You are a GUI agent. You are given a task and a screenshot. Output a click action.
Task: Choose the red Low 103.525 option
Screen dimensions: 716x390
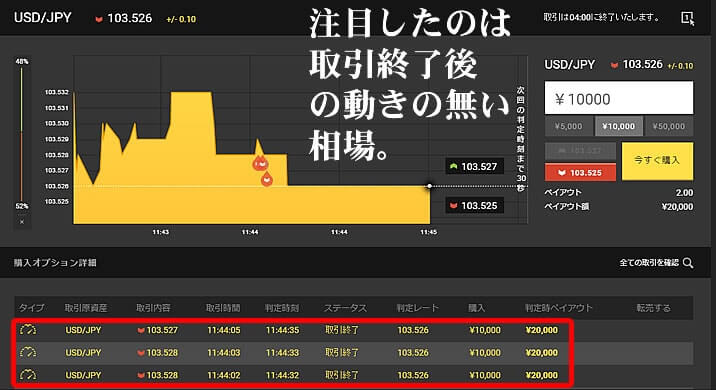(580, 173)
